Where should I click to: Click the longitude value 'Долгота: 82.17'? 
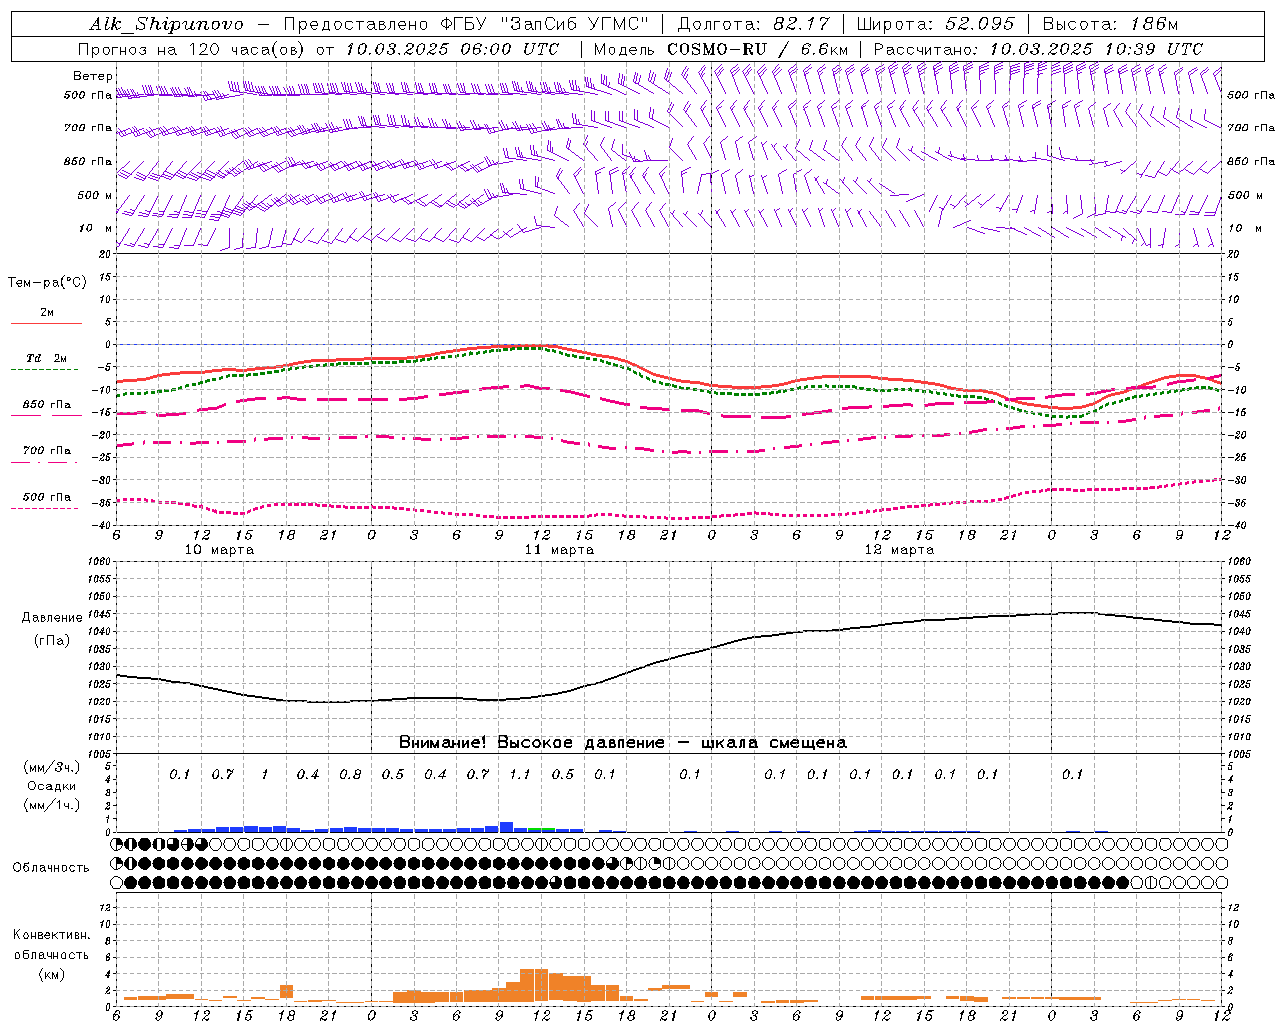pyautogui.click(x=753, y=24)
